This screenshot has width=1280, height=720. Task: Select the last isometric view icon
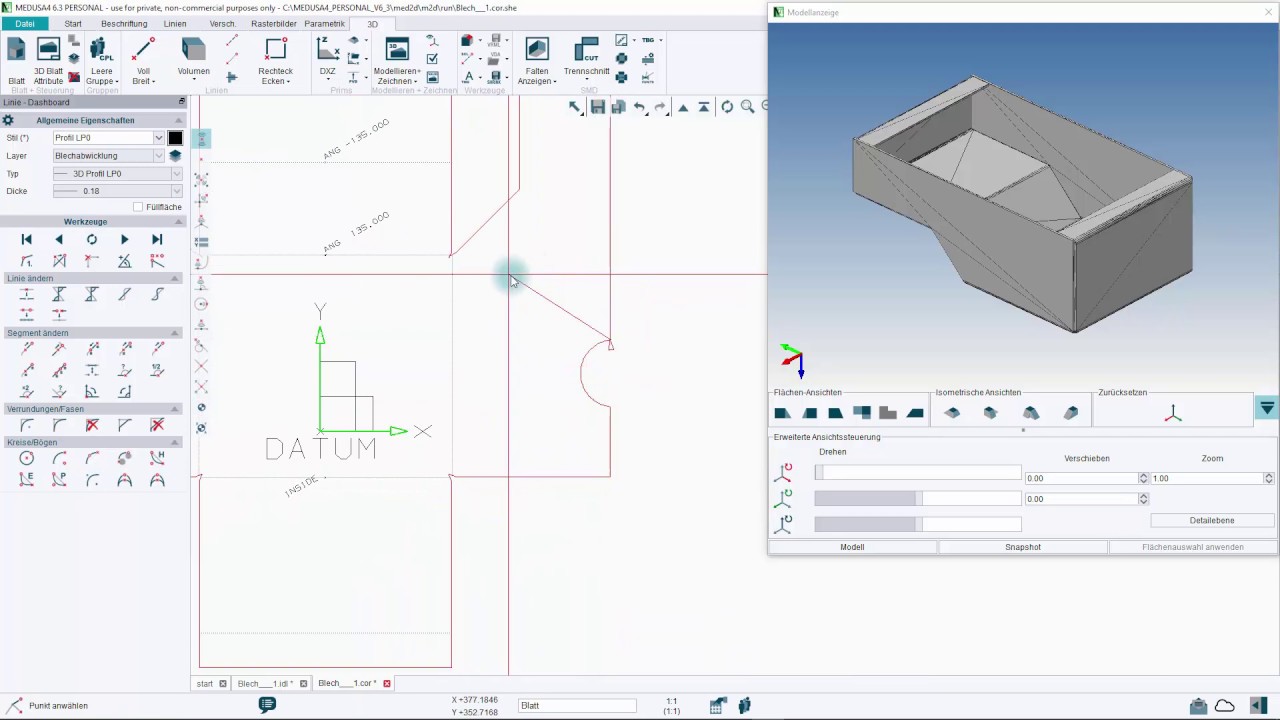click(x=1071, y=413)
